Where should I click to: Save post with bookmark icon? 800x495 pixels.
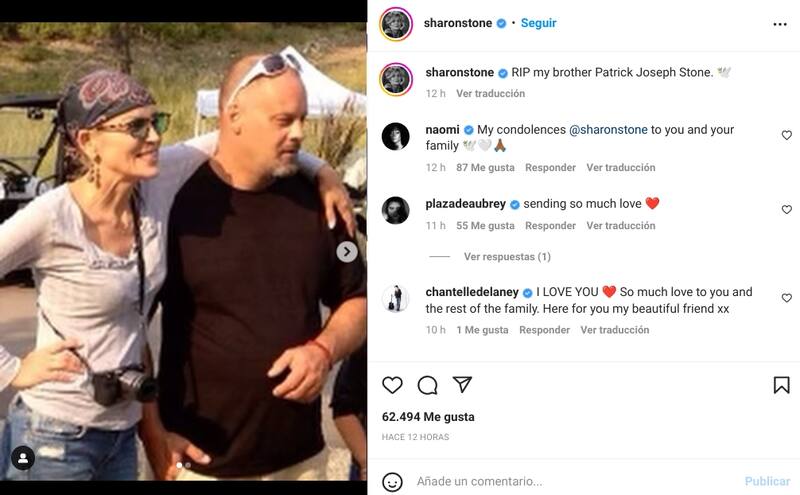tap(781, 385)
